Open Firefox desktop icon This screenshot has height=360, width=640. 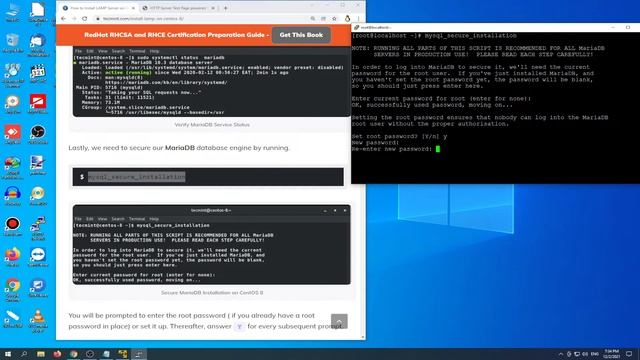tap(12, 256)
